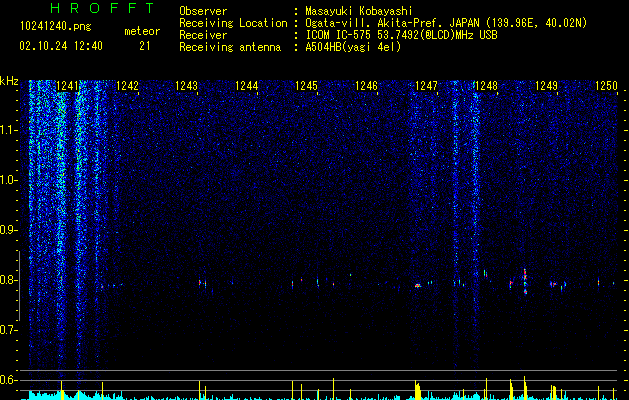This screenshot has width=629, height=400.
Task: Click the ICOM IC-575 53.7492 MHz receiver text
Action: (x=401, y=35)
